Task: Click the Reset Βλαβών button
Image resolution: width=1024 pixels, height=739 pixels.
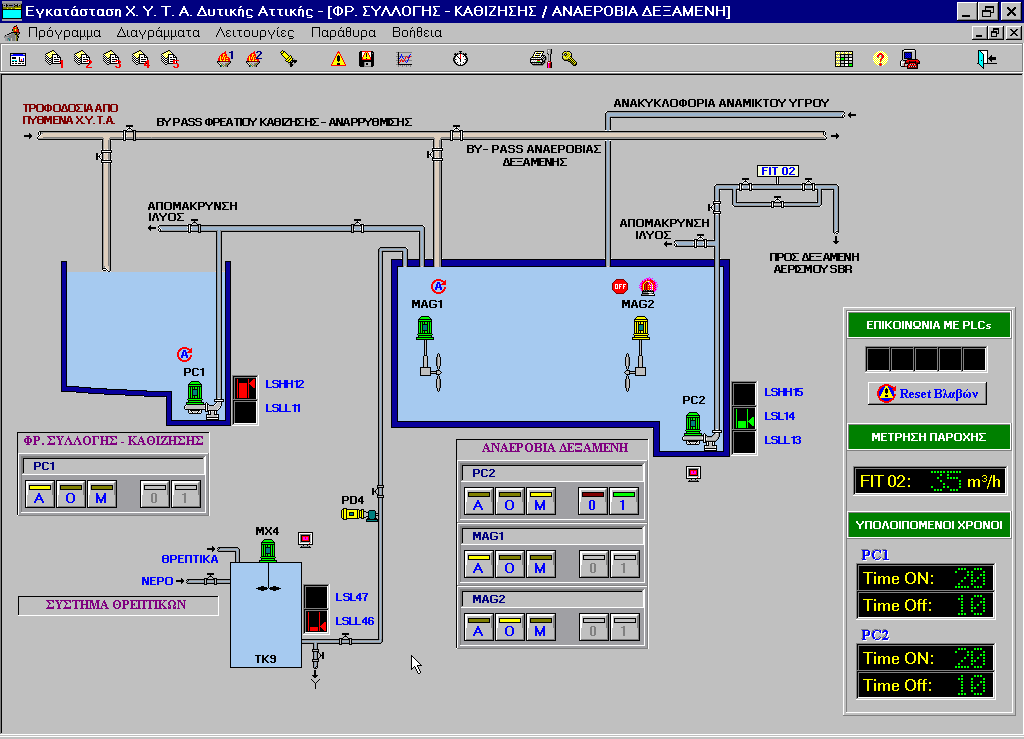Action: (x=928, y=393)
